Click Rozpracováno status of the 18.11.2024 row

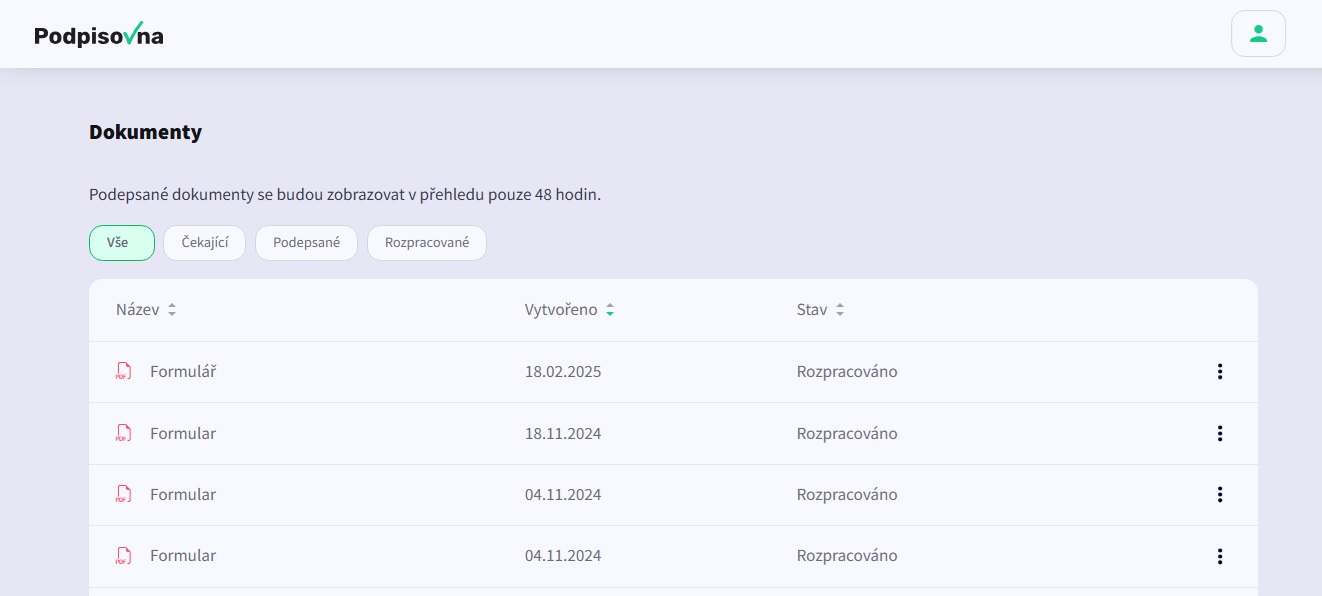pyautogui.click(x=847, y=434)
